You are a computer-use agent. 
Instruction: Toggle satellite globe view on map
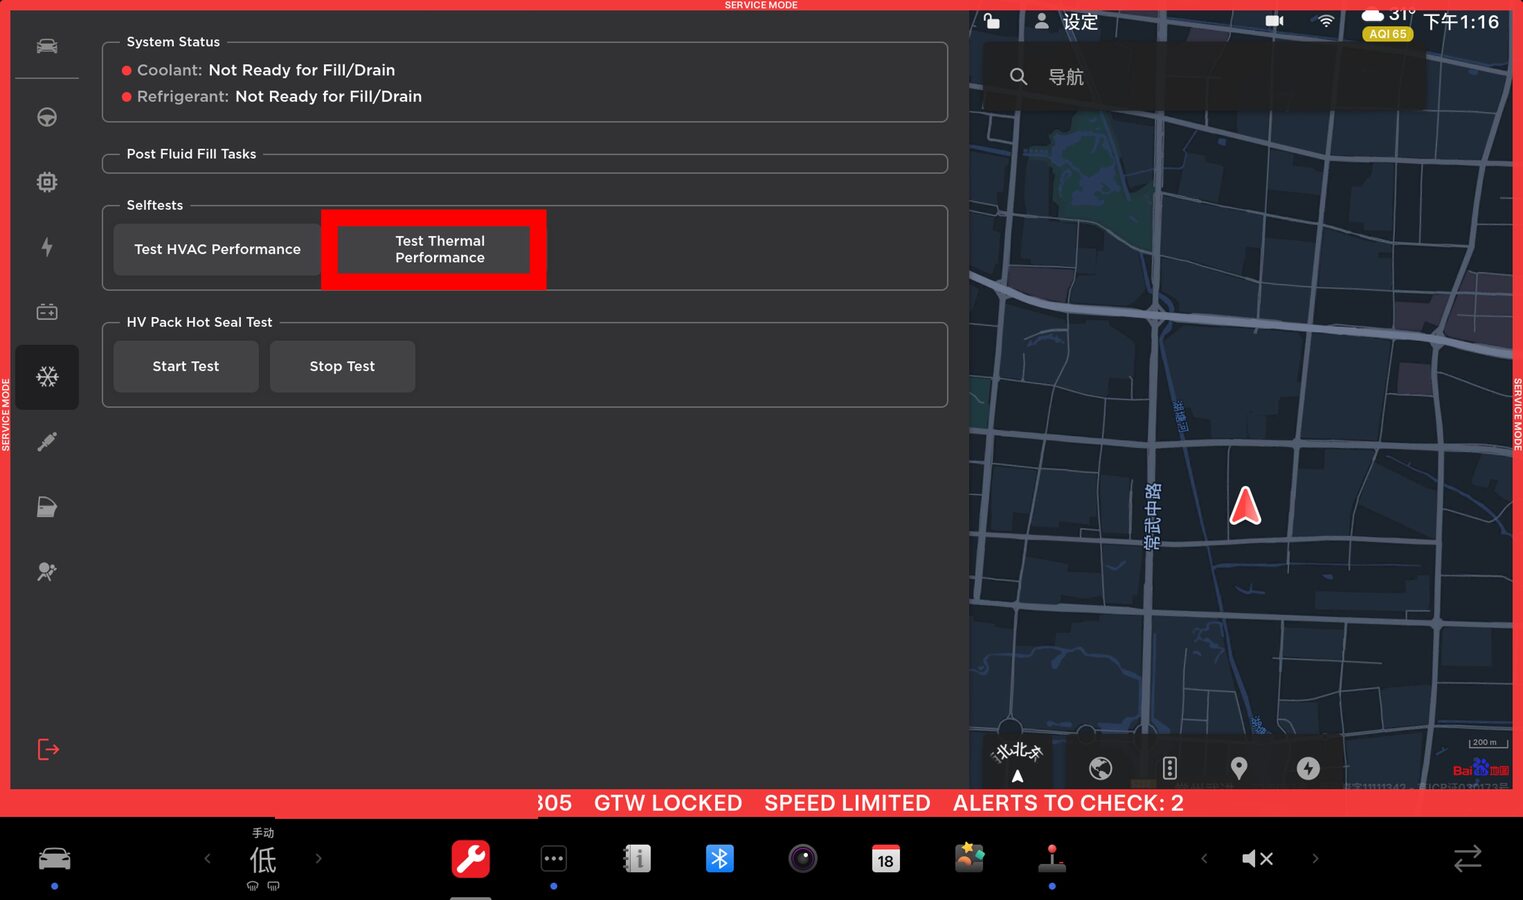tap(1100, 768)
